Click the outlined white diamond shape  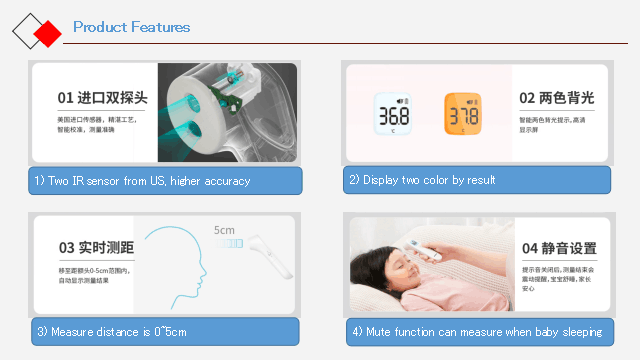(27, 31)
